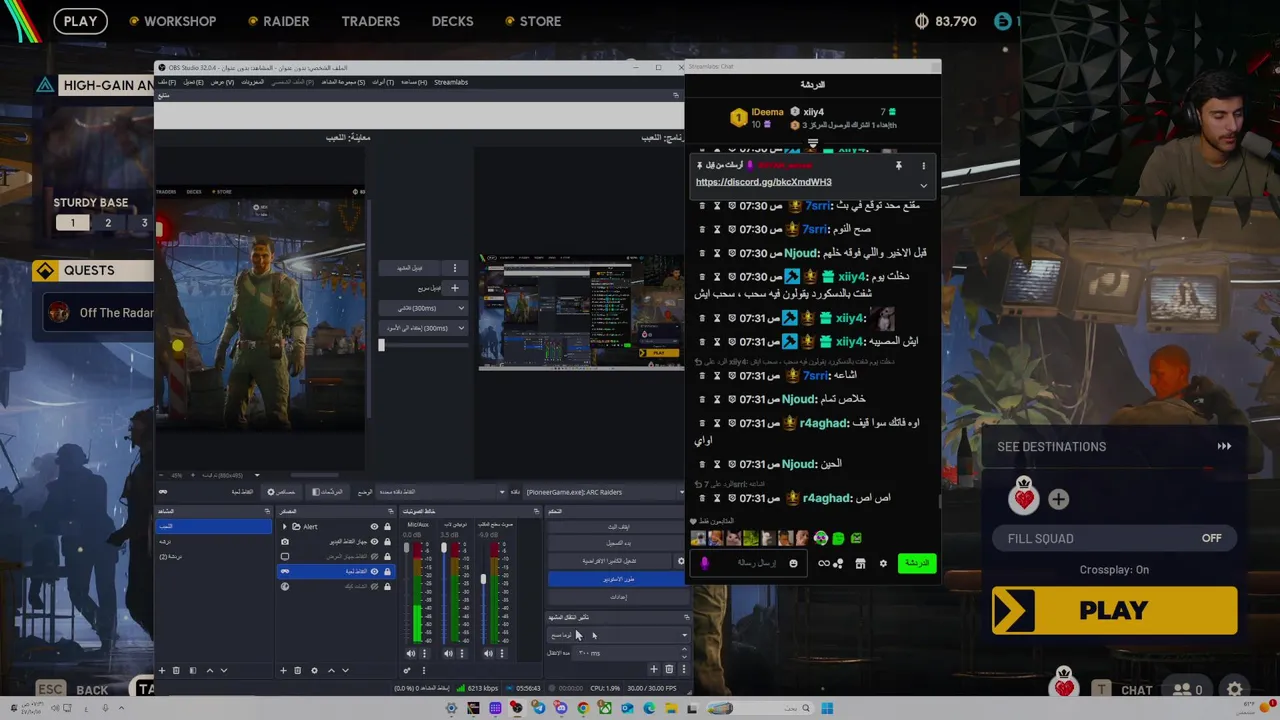This screenshot has height=720, width=1280.
Task: Adjust the Mic/Aux volume fader
Action: pyautogui.click(x=406, y=547)
